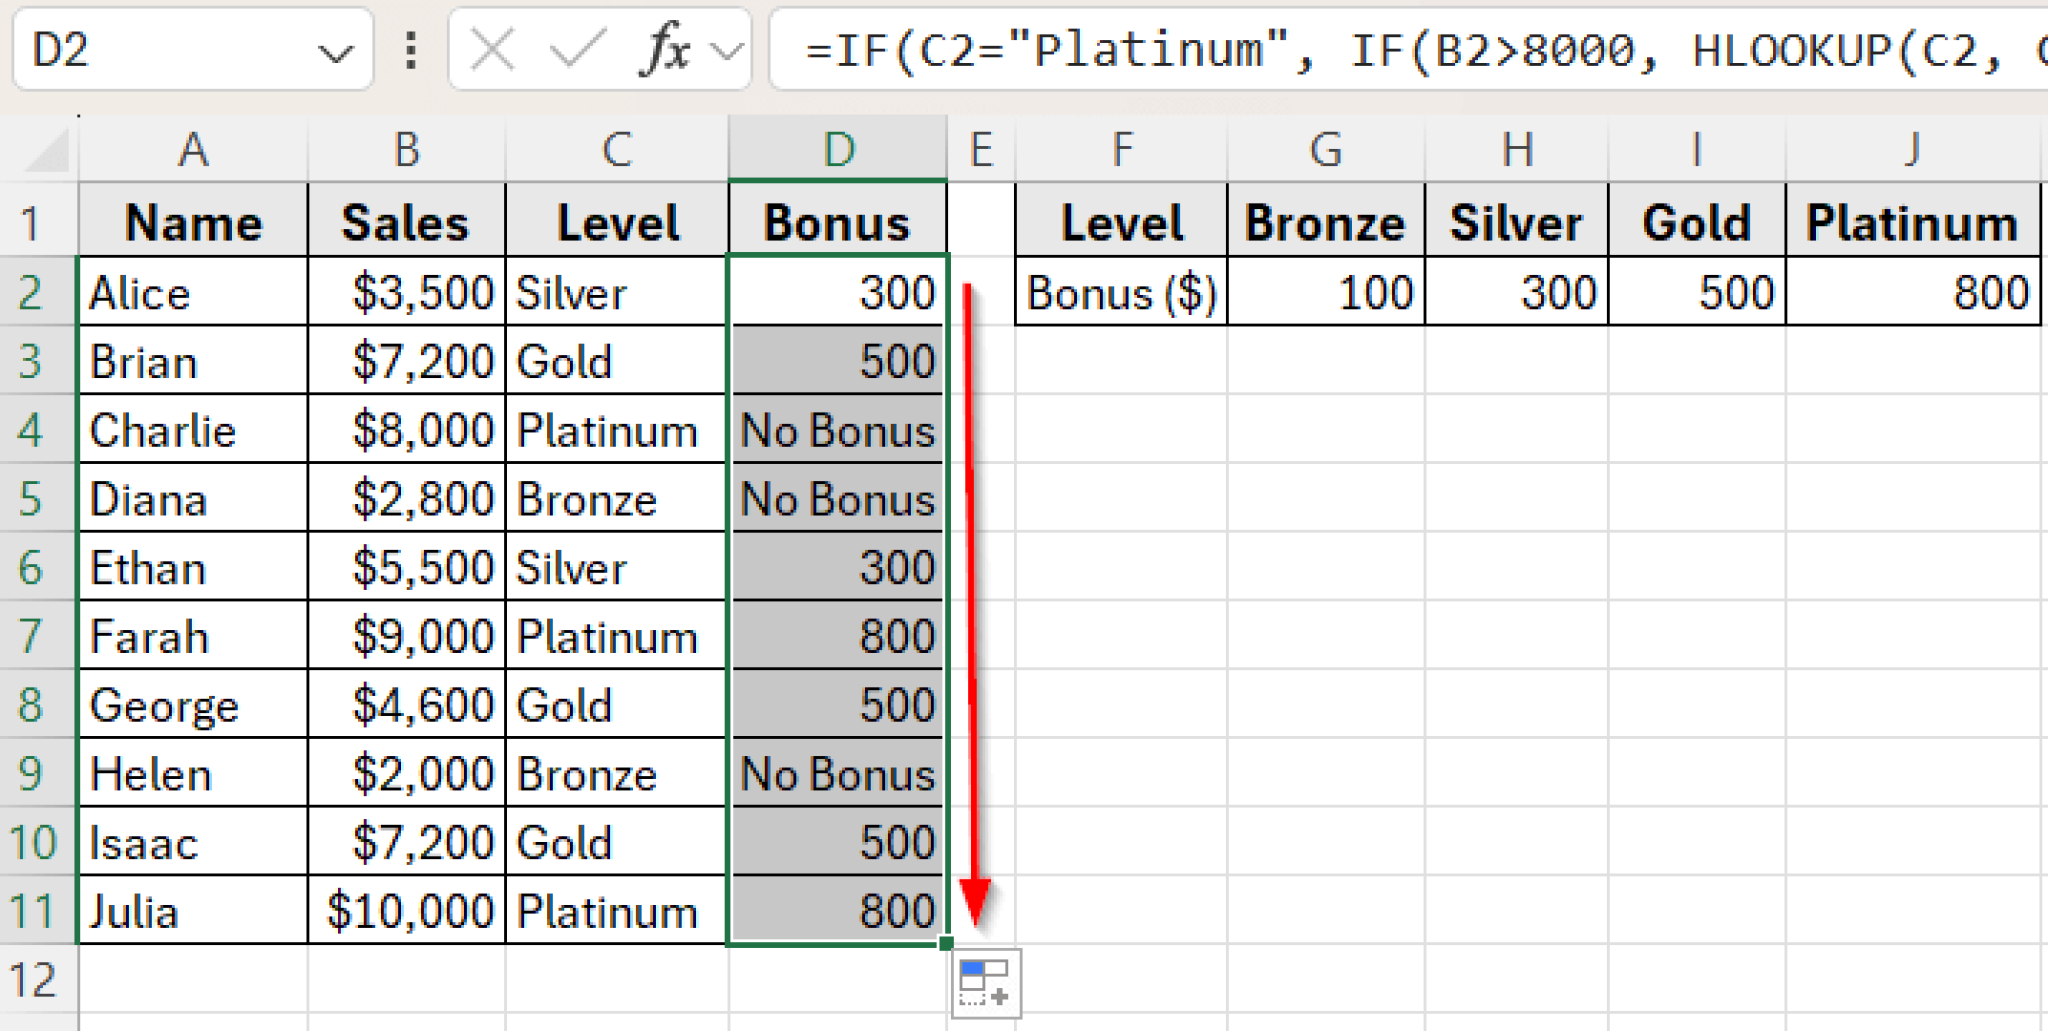
Task: Click the vertical ellipsis beside the Name Box
Action: [x=409, y=50]
